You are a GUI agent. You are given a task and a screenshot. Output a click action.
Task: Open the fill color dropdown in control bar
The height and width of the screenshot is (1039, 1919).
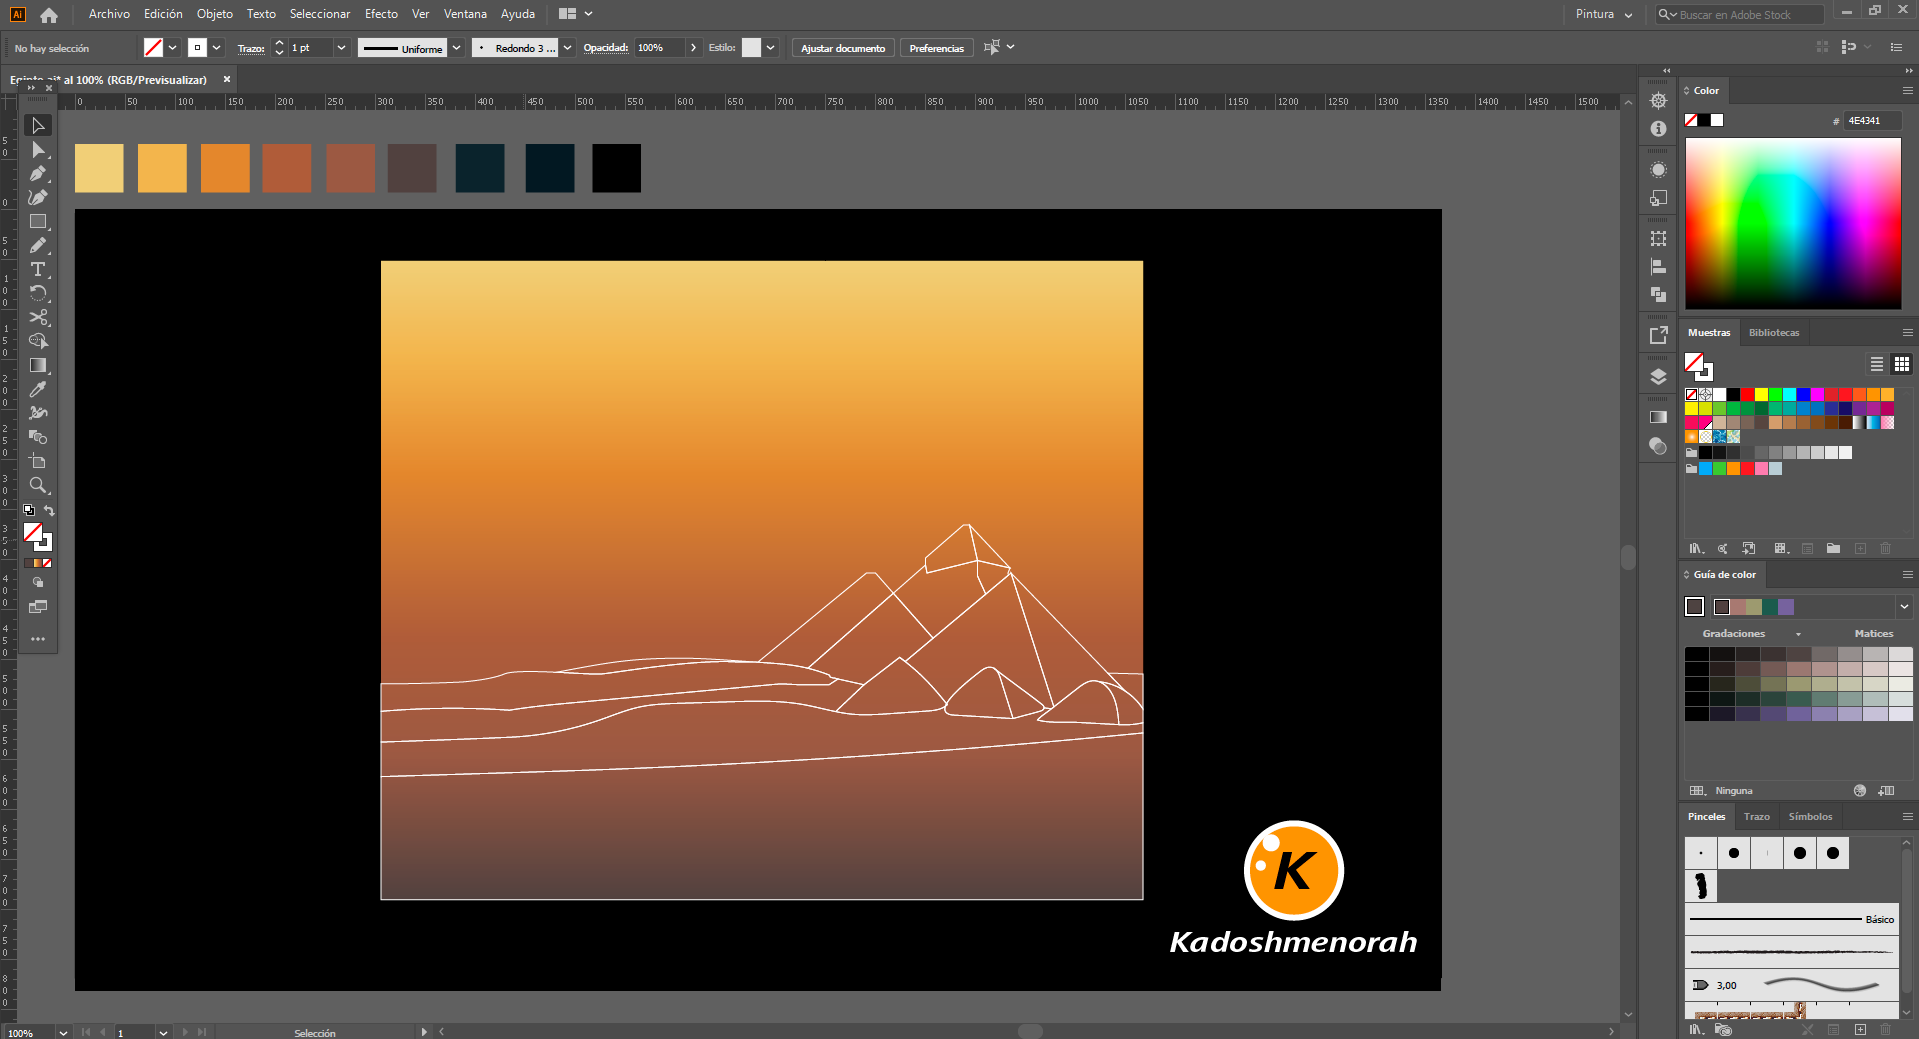click(172, 48)
